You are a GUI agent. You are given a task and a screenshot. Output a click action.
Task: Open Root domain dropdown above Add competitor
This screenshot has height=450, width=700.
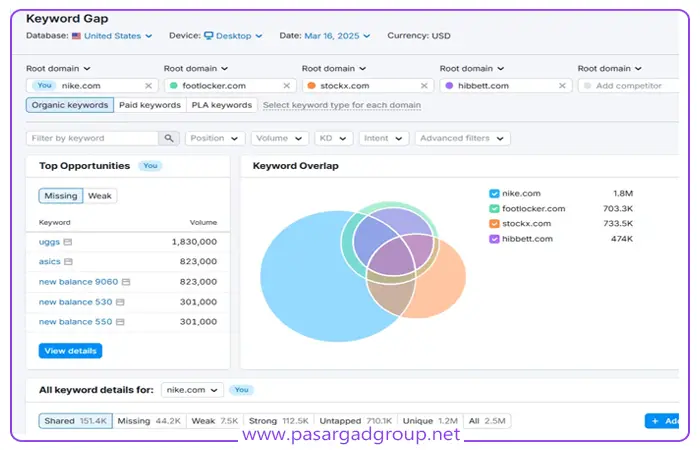pyautogui.click(x=609, y=69)
